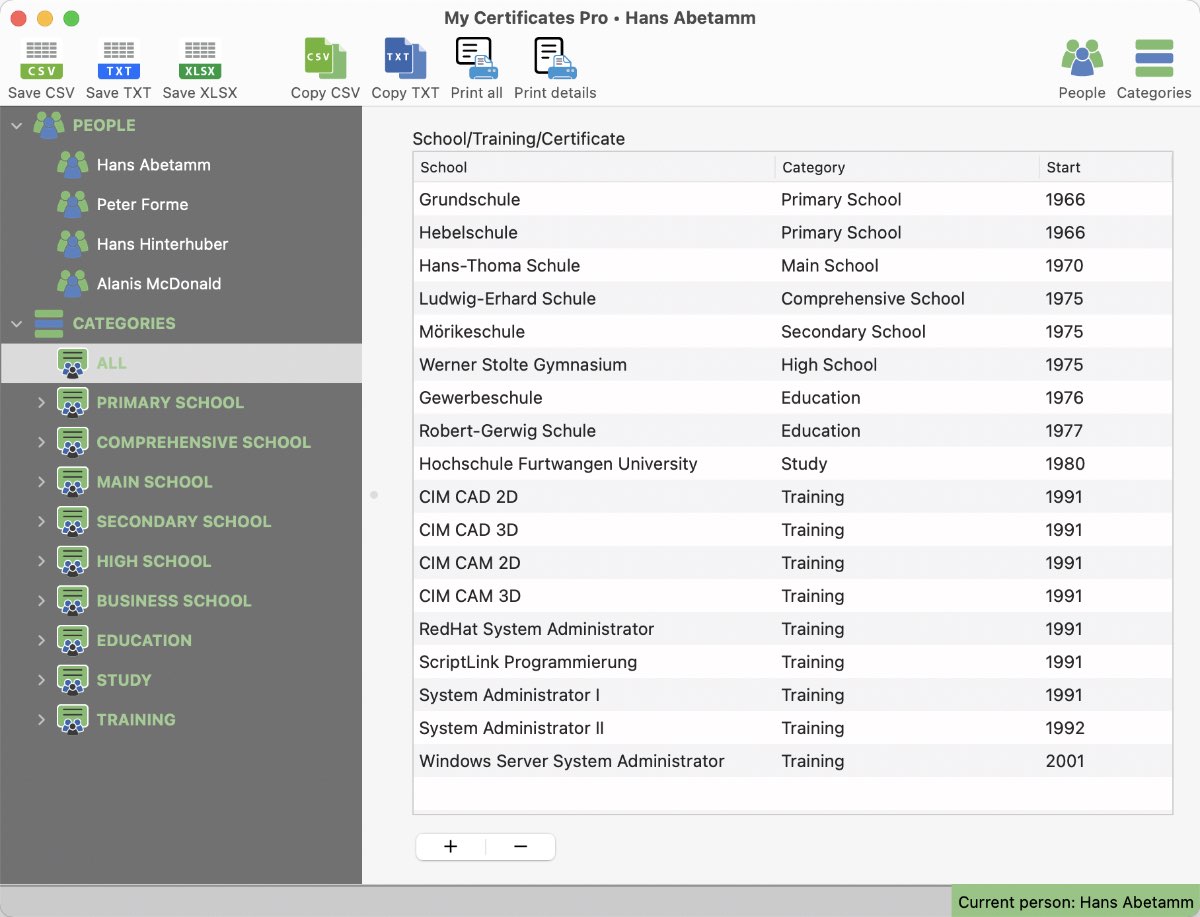
Task: Sort by the School column header
Action: click(594, 167)
